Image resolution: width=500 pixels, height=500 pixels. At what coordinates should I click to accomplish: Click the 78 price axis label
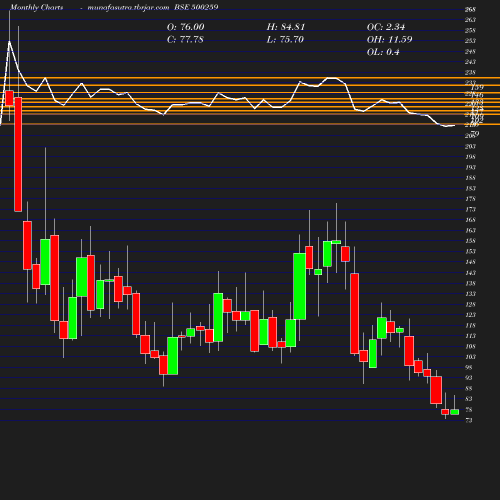point(469,410)
